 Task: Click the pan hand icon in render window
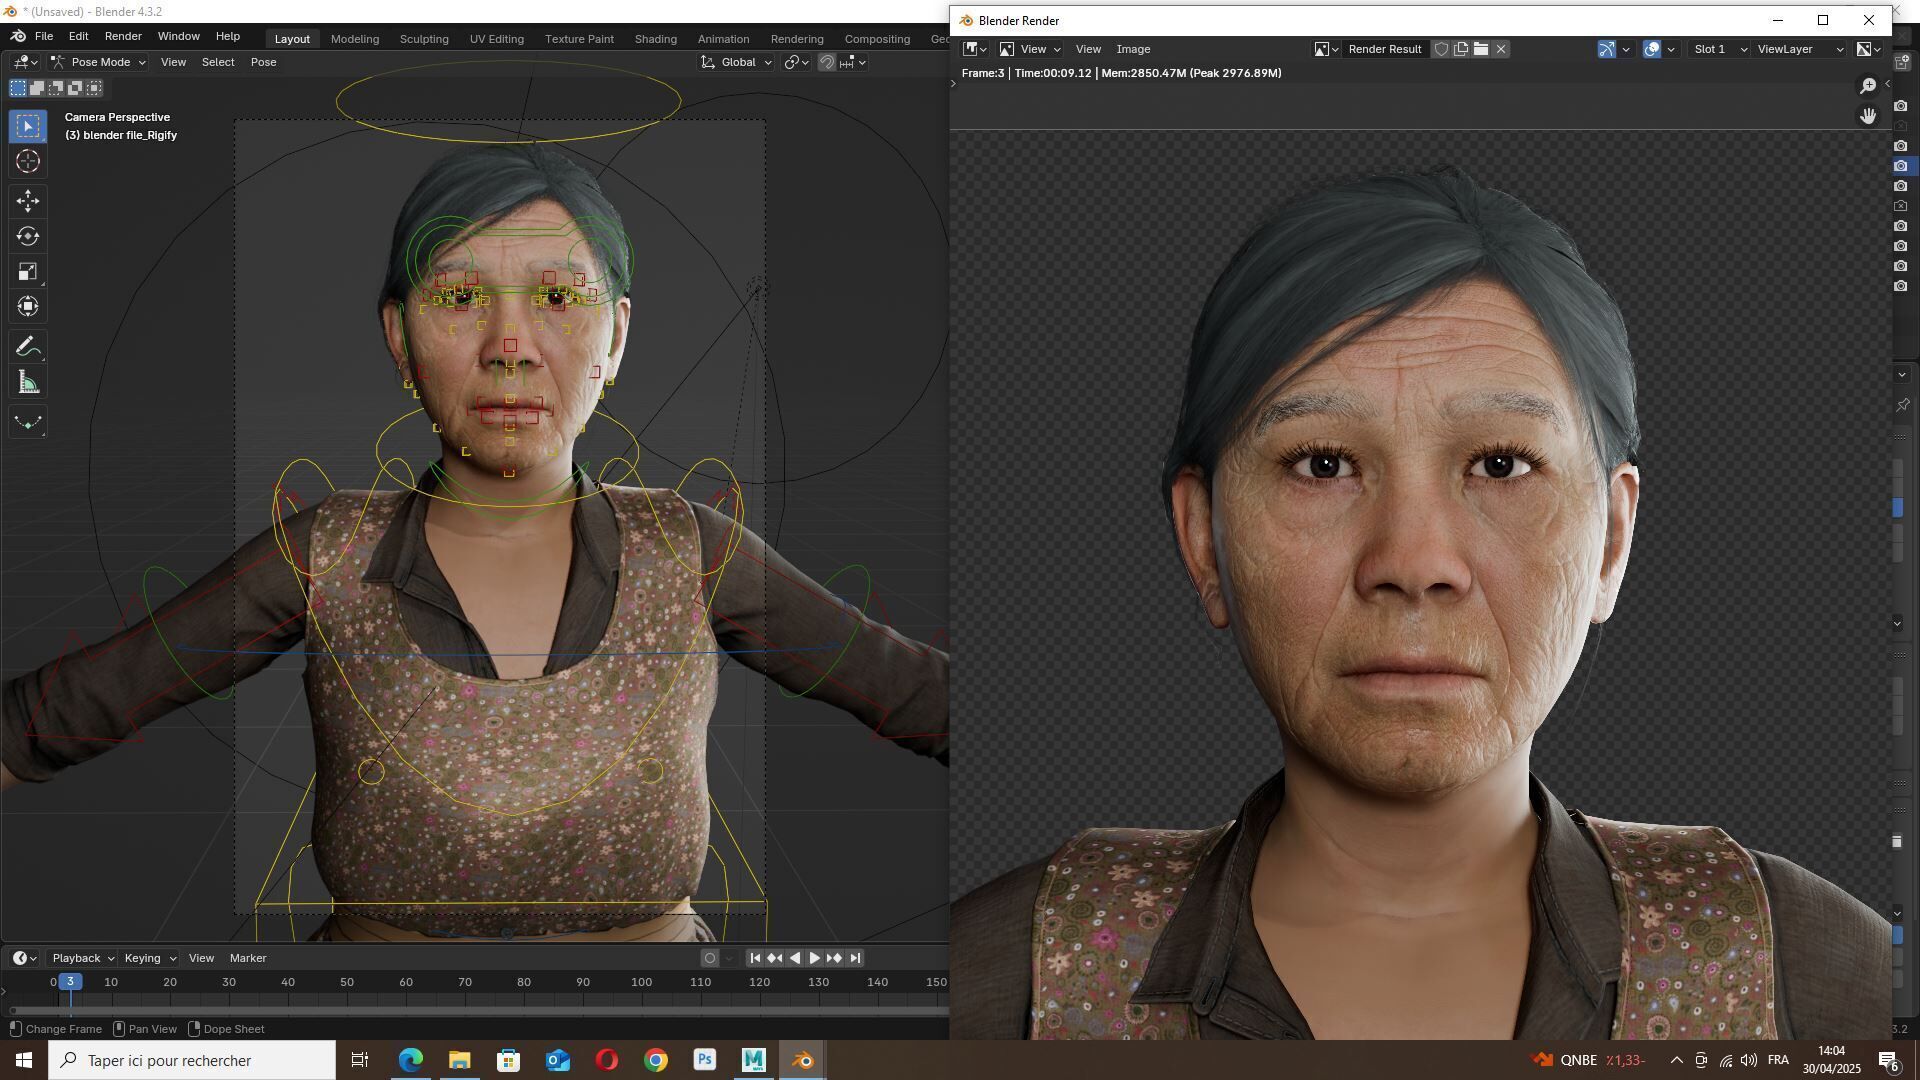tap(1867, 116)
